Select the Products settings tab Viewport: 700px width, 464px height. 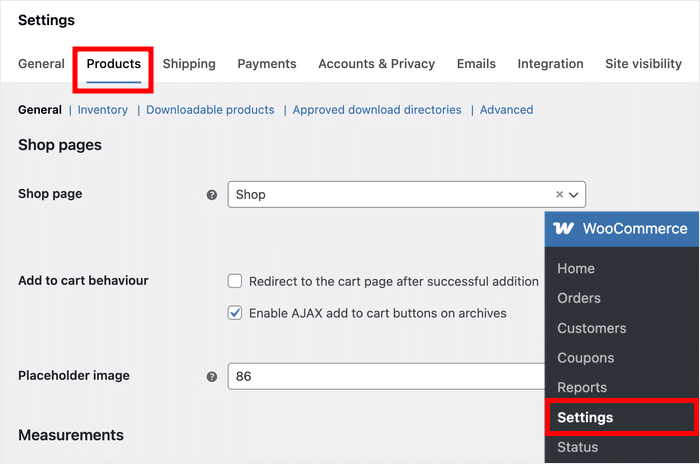pos(113,64)
